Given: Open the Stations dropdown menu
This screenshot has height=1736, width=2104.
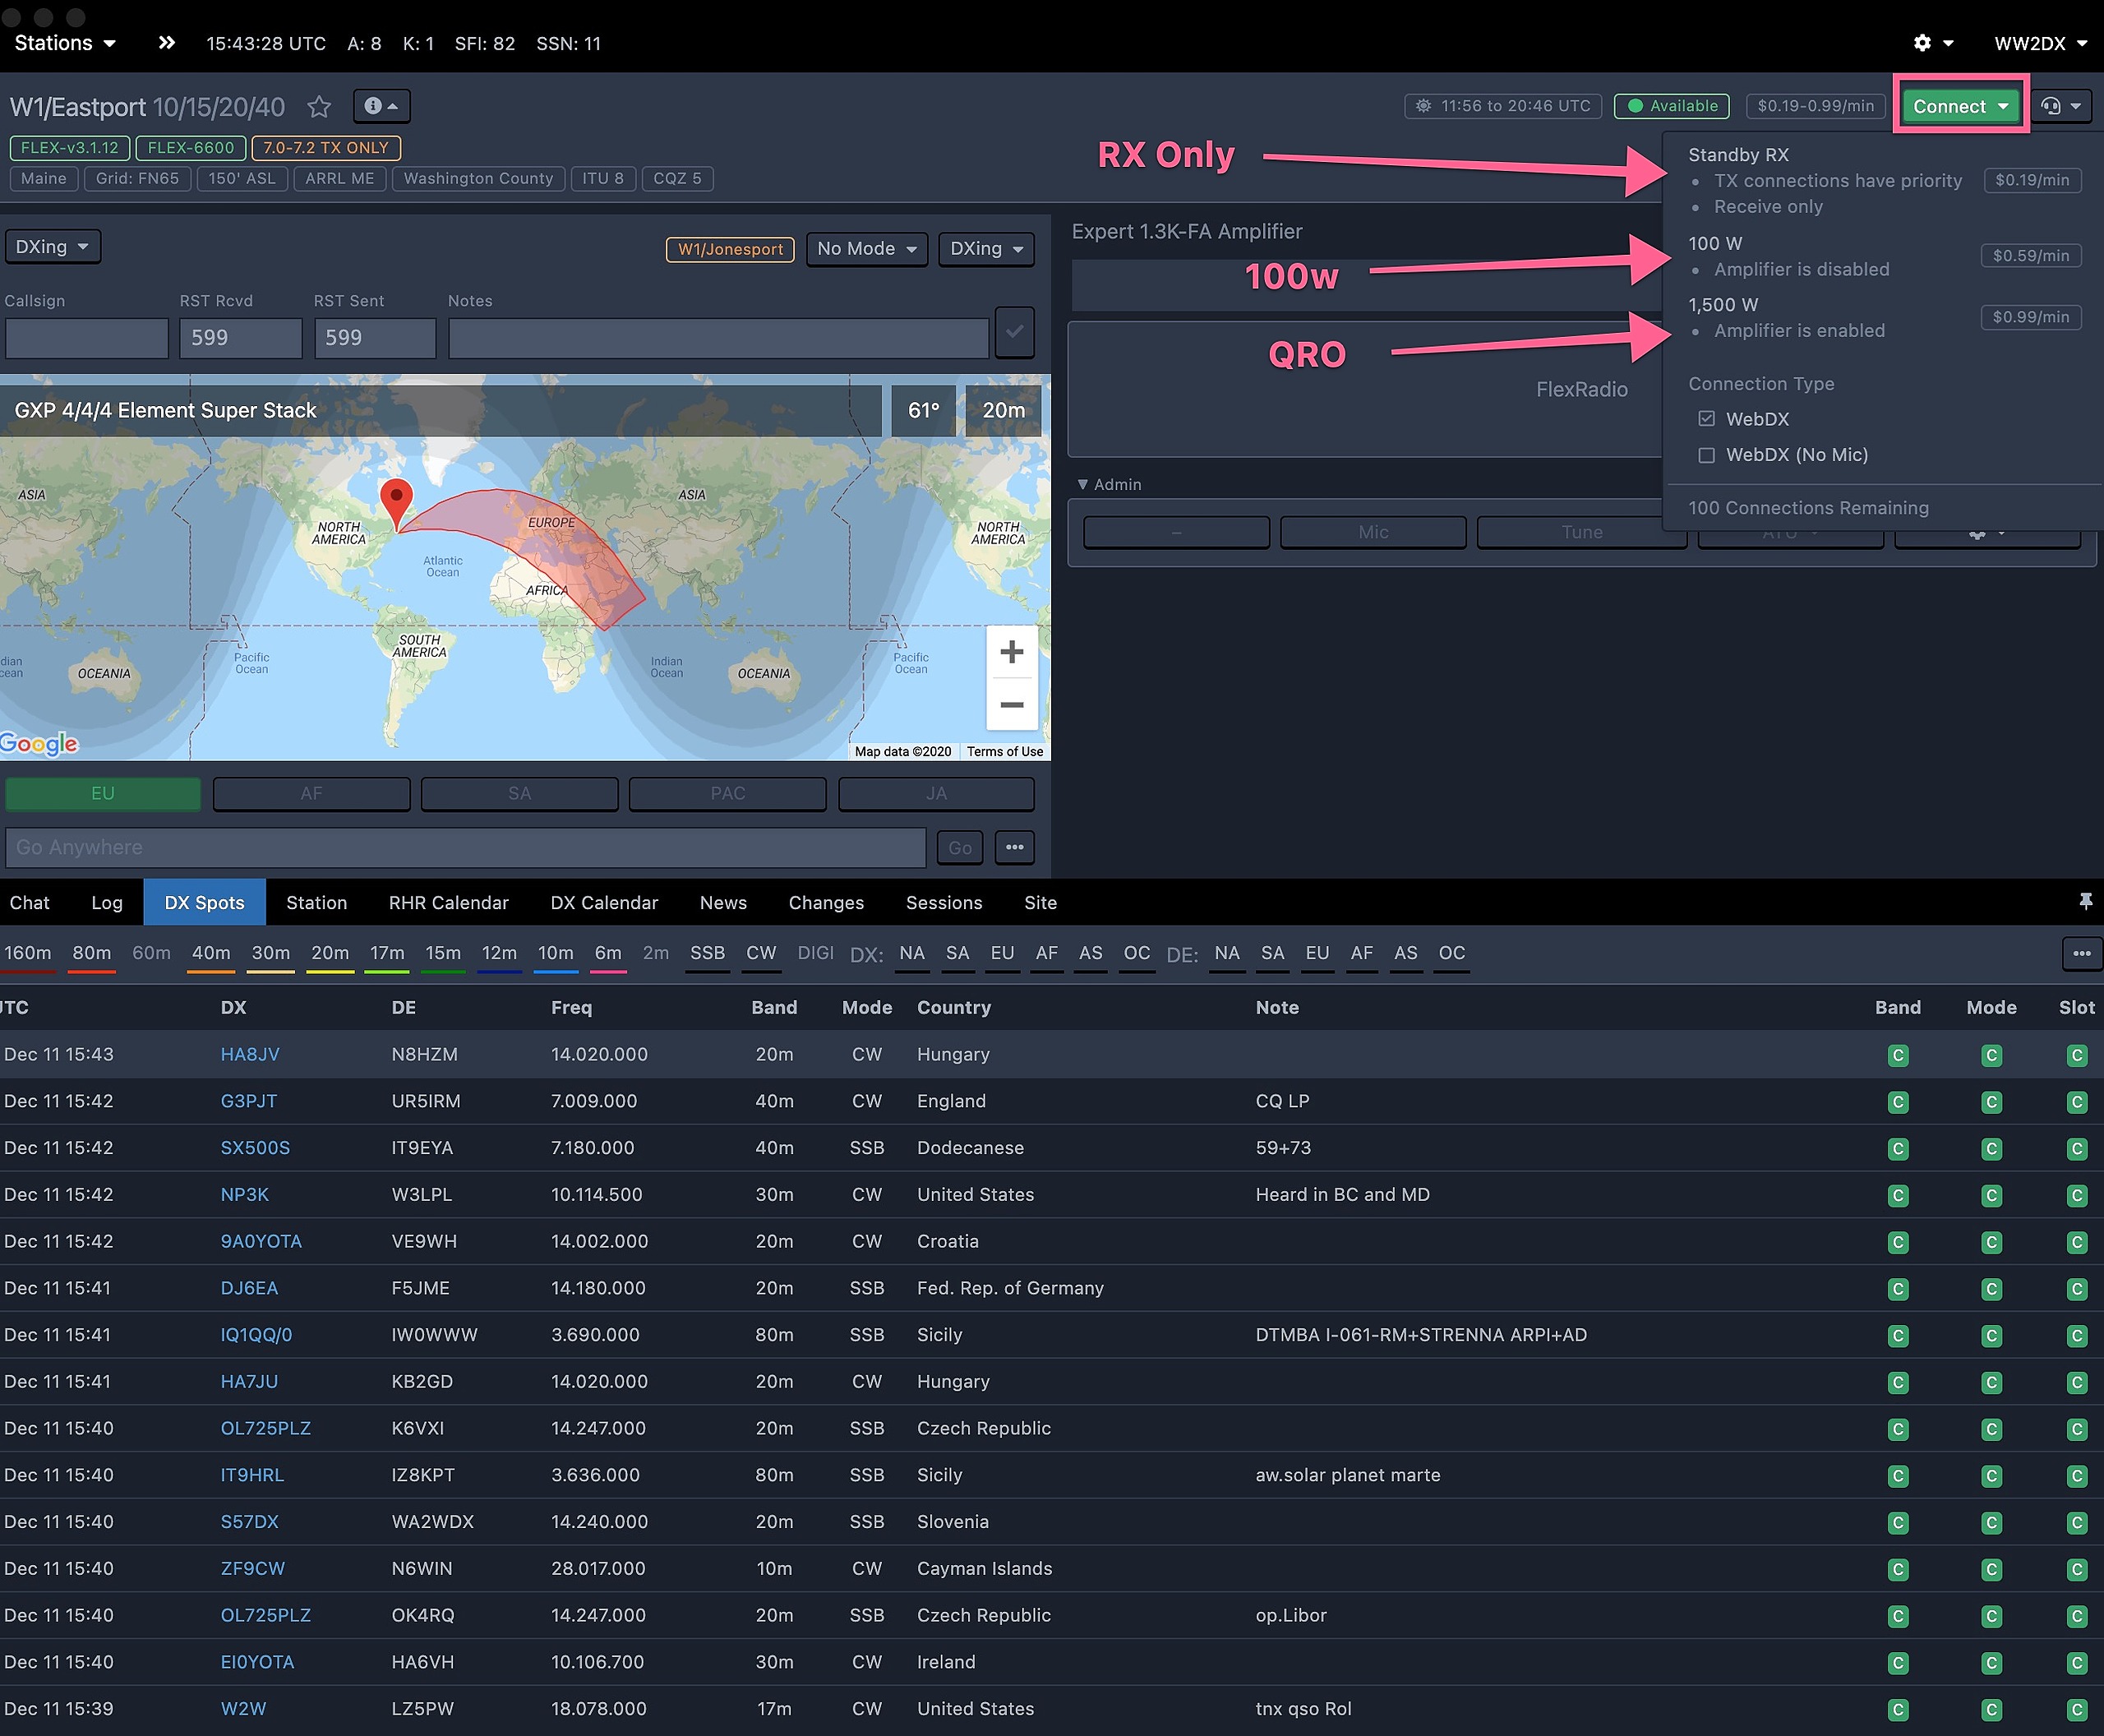Looking at the screenshot, I should (65, 43).
